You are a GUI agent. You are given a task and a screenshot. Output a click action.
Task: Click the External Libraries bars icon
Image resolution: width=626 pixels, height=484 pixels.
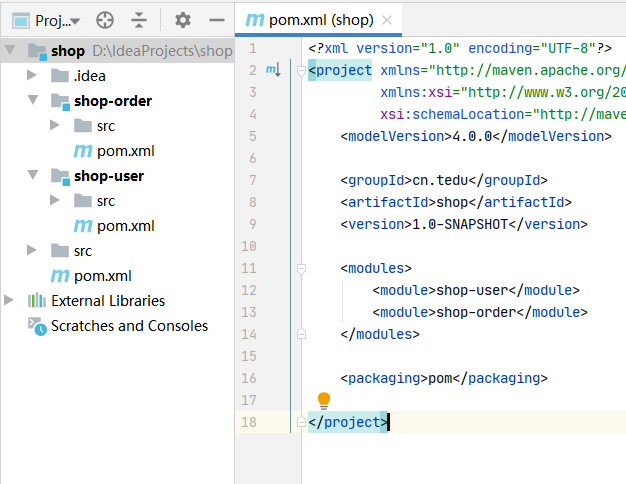37,300
